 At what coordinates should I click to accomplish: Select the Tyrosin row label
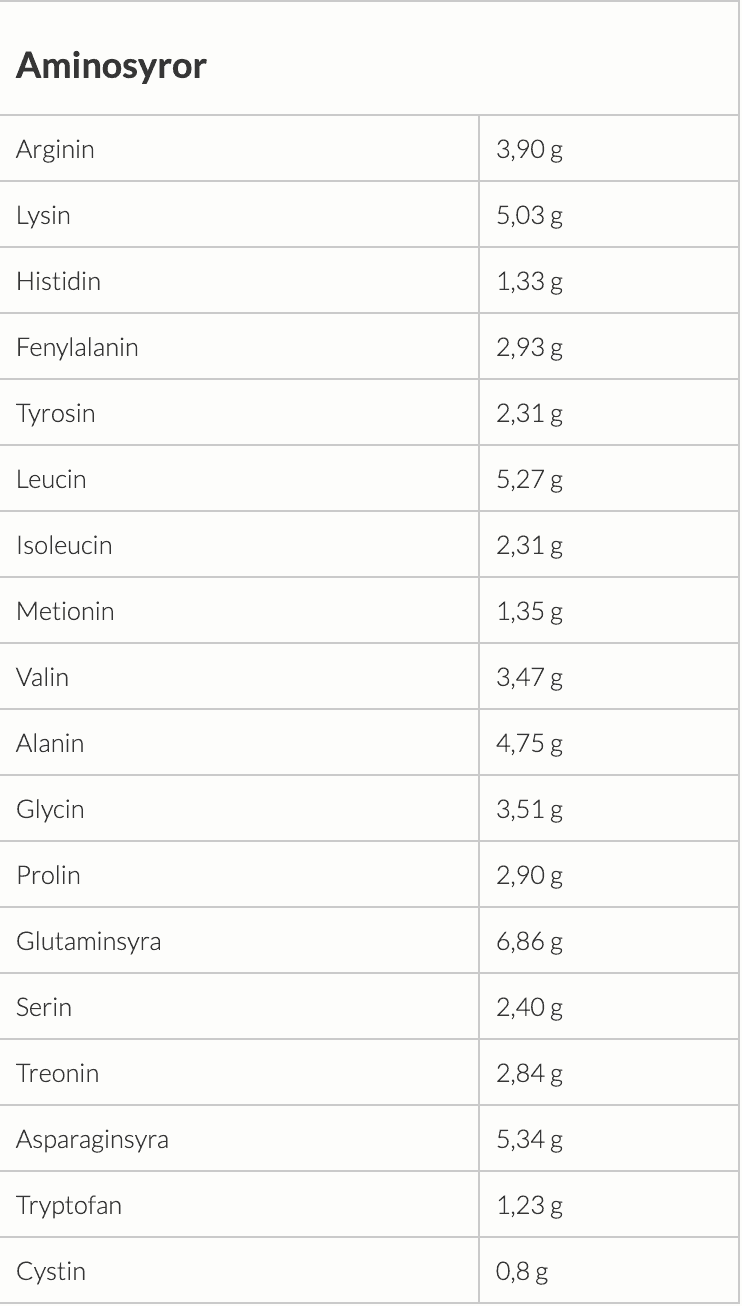[55, 414]
